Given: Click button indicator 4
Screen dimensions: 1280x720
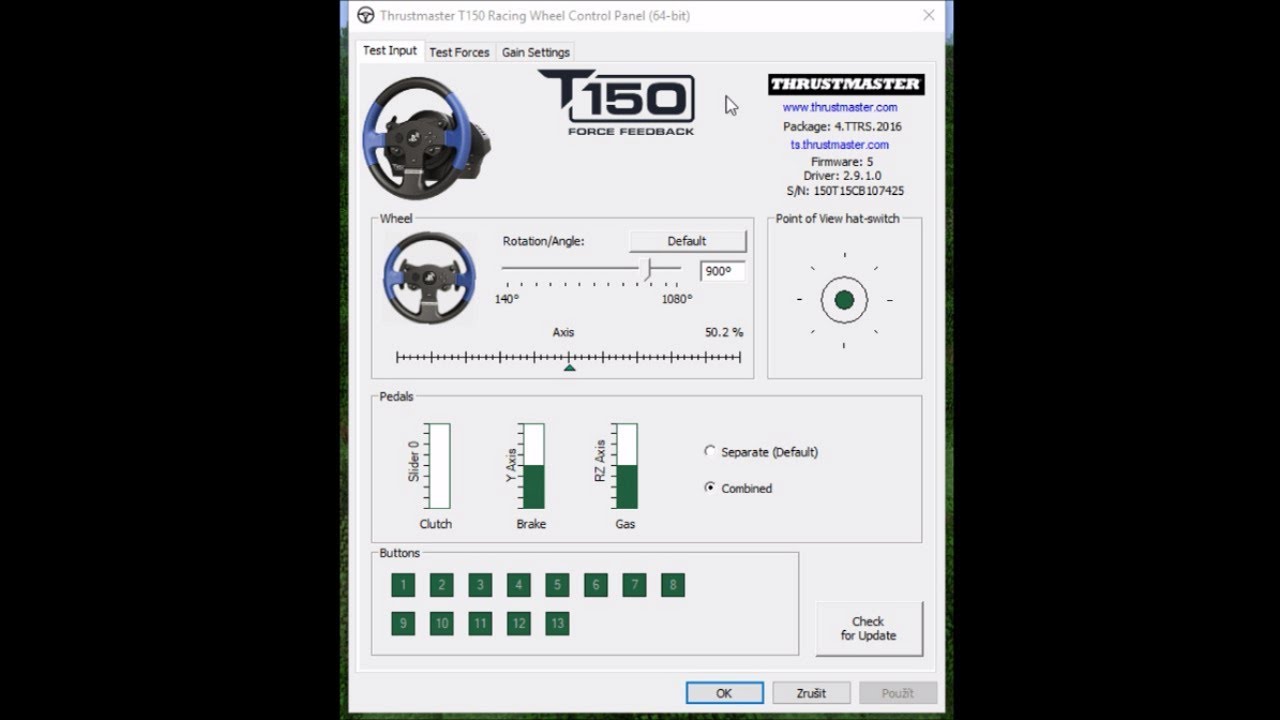Looking at the screenshot, I should point(518,585).
